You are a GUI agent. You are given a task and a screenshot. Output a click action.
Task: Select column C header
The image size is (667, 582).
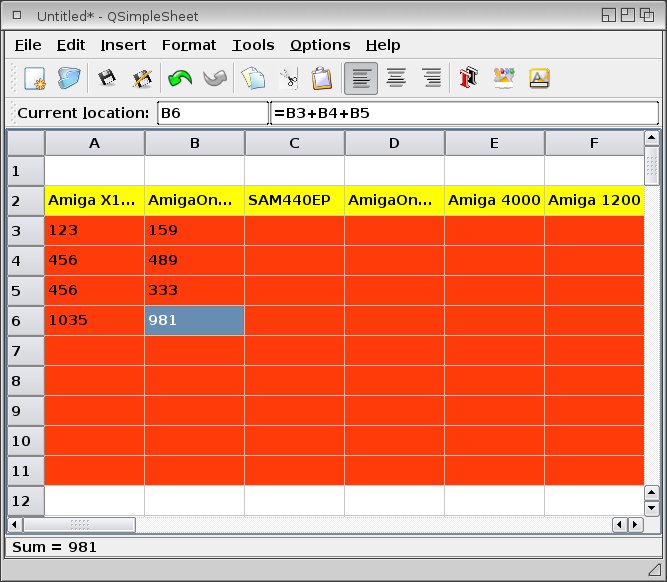(x=294, y=143)
